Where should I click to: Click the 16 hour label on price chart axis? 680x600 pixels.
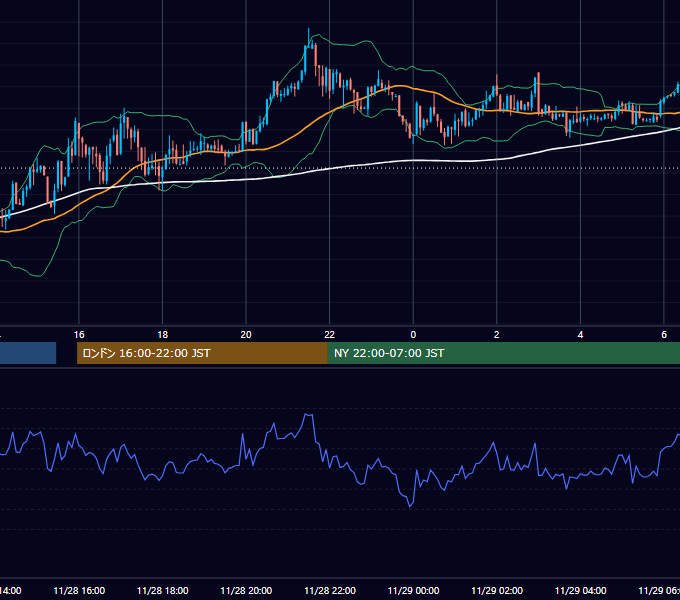tap(79, 335)
